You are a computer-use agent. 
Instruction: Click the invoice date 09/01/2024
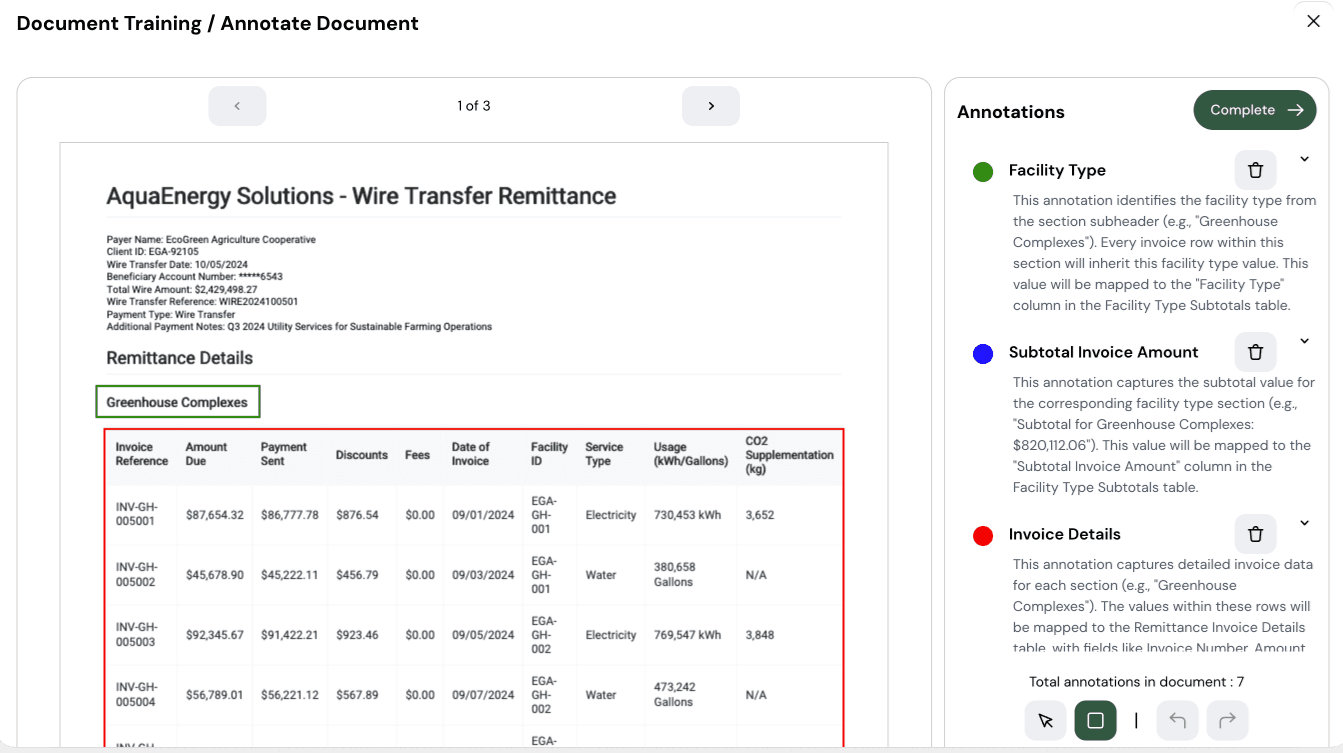[482, 515]
